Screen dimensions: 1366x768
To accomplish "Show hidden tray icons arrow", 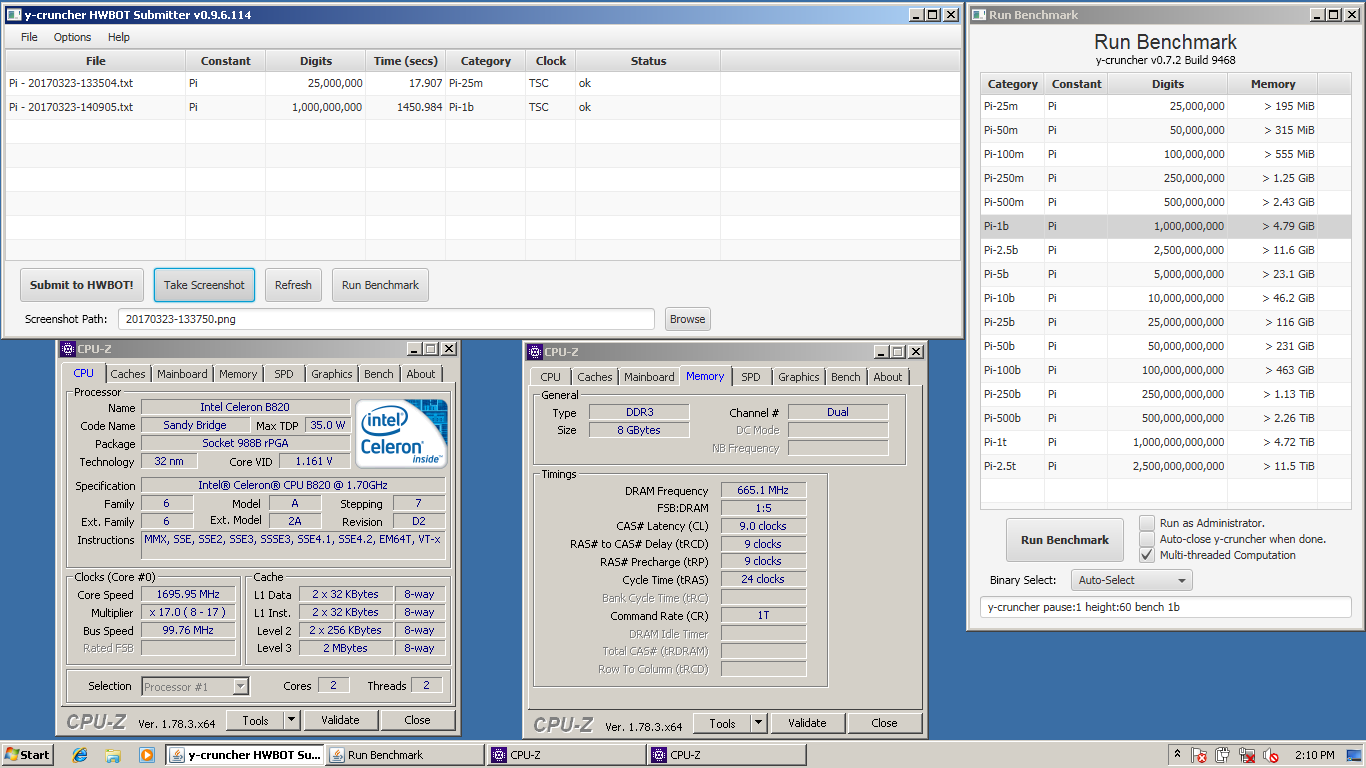I will (1178, 755).
